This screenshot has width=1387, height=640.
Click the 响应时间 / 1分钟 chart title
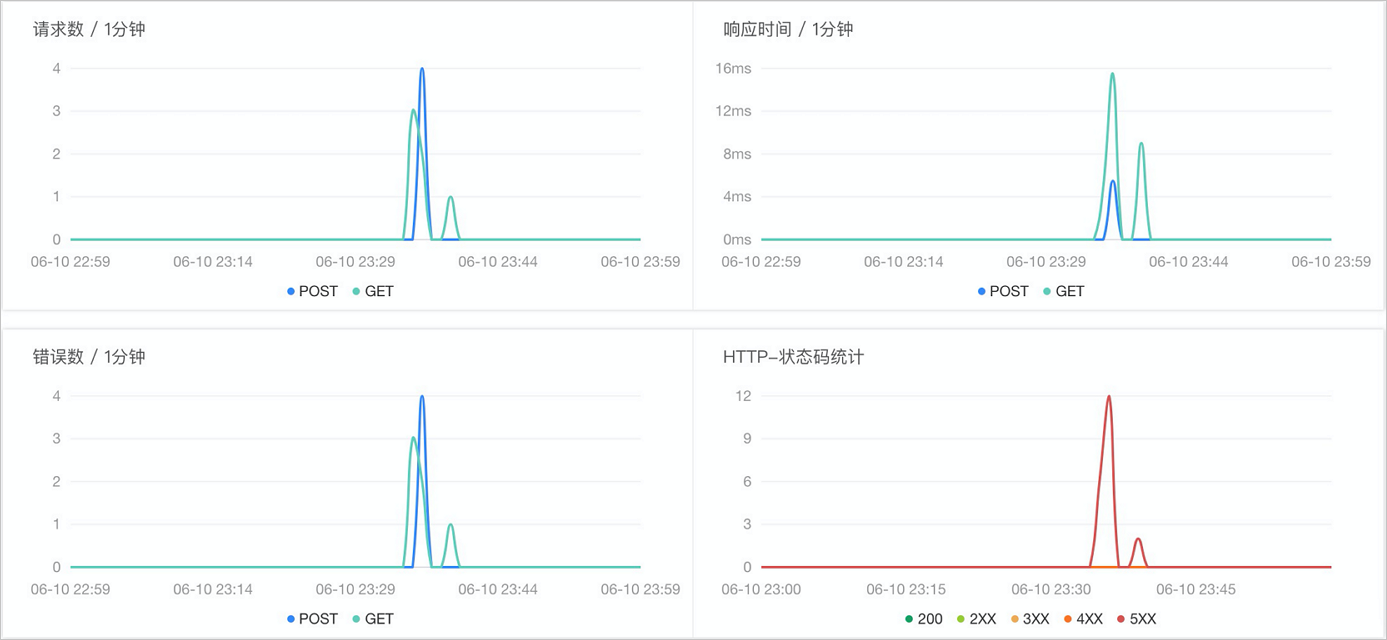tap(788, 29)
